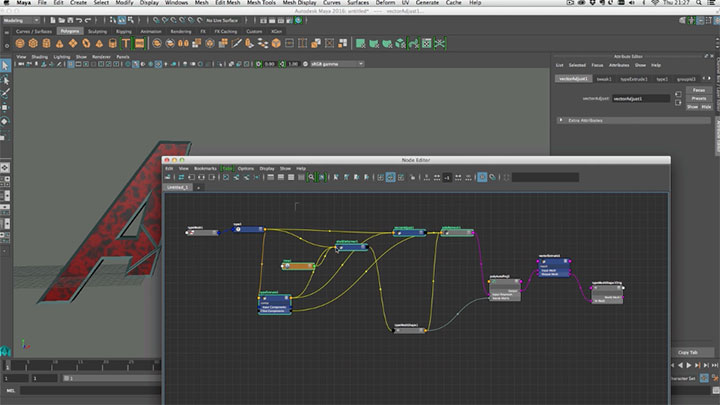Click the Load Attributes arrow icon in Attribute Editor

pyautogui.click(x=678, y=94)
